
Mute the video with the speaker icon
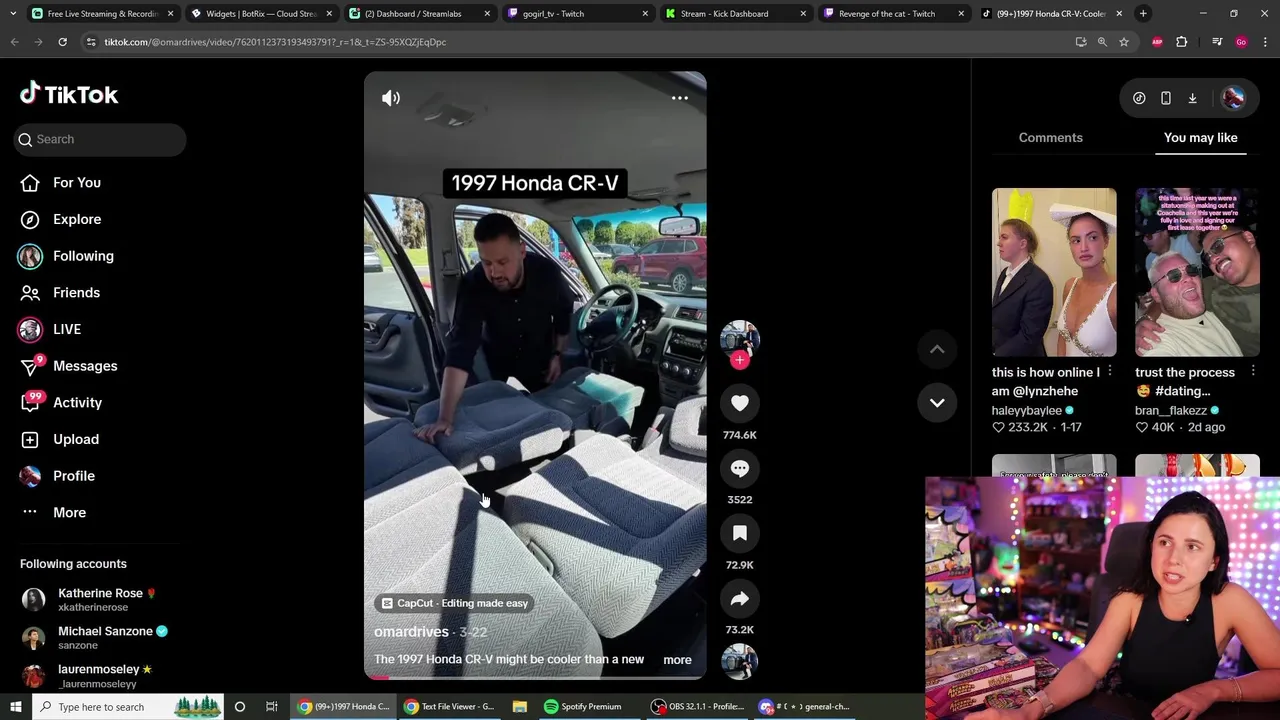(391, 98)
